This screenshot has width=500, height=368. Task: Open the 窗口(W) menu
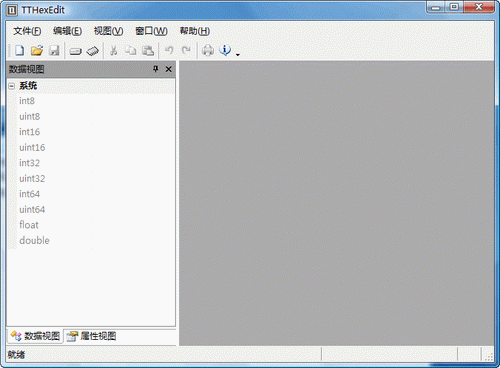(x=151, y=31)
